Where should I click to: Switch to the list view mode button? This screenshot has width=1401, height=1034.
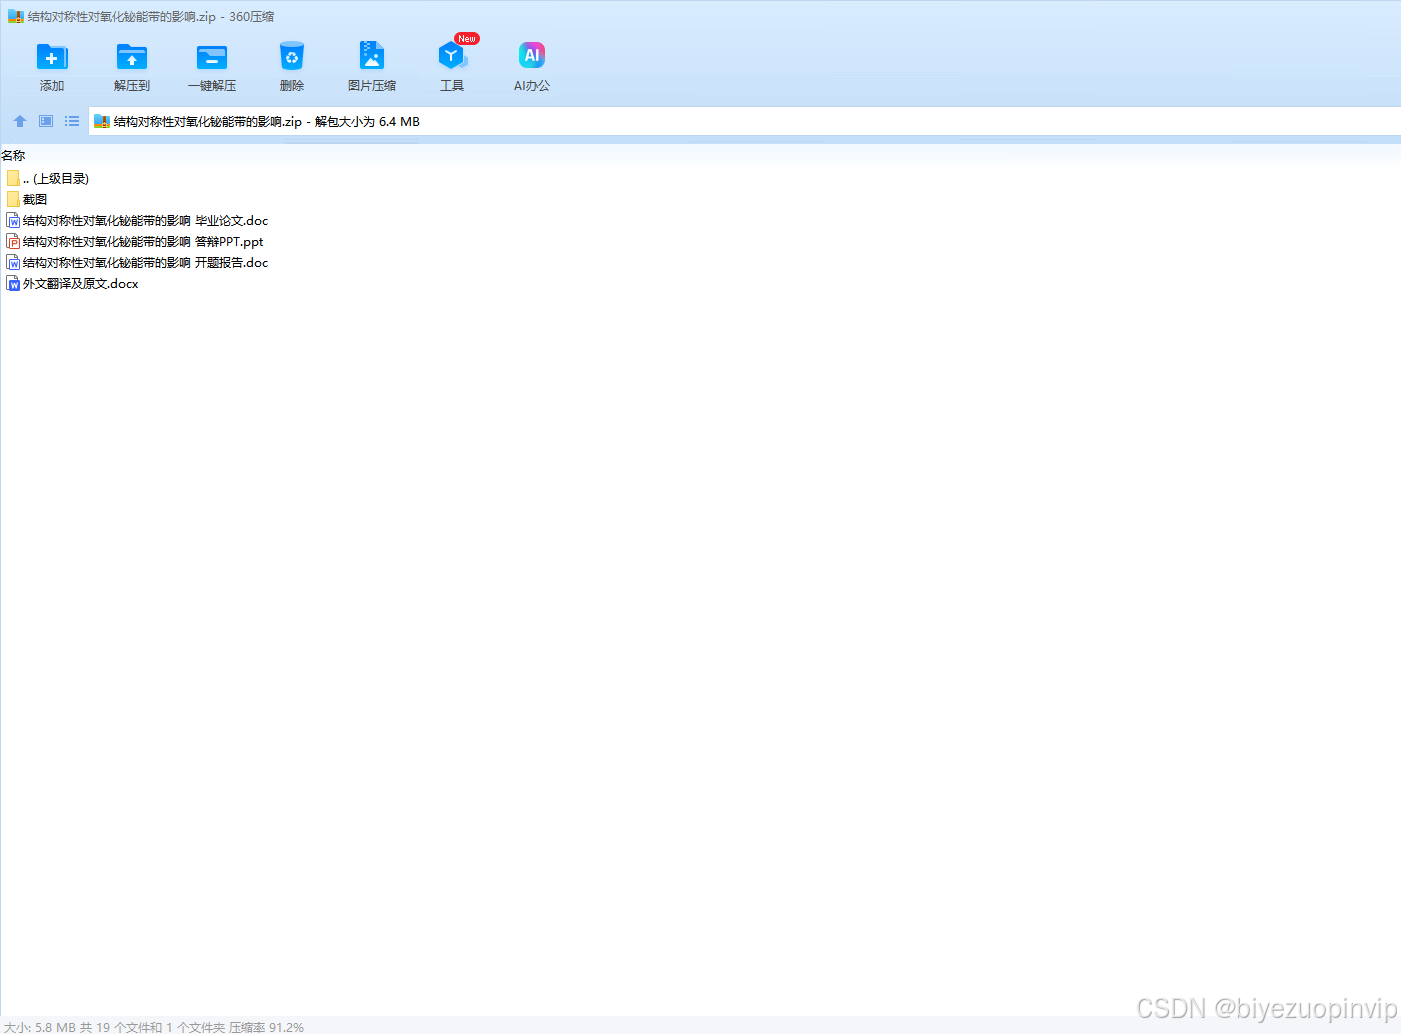(72, 121)
